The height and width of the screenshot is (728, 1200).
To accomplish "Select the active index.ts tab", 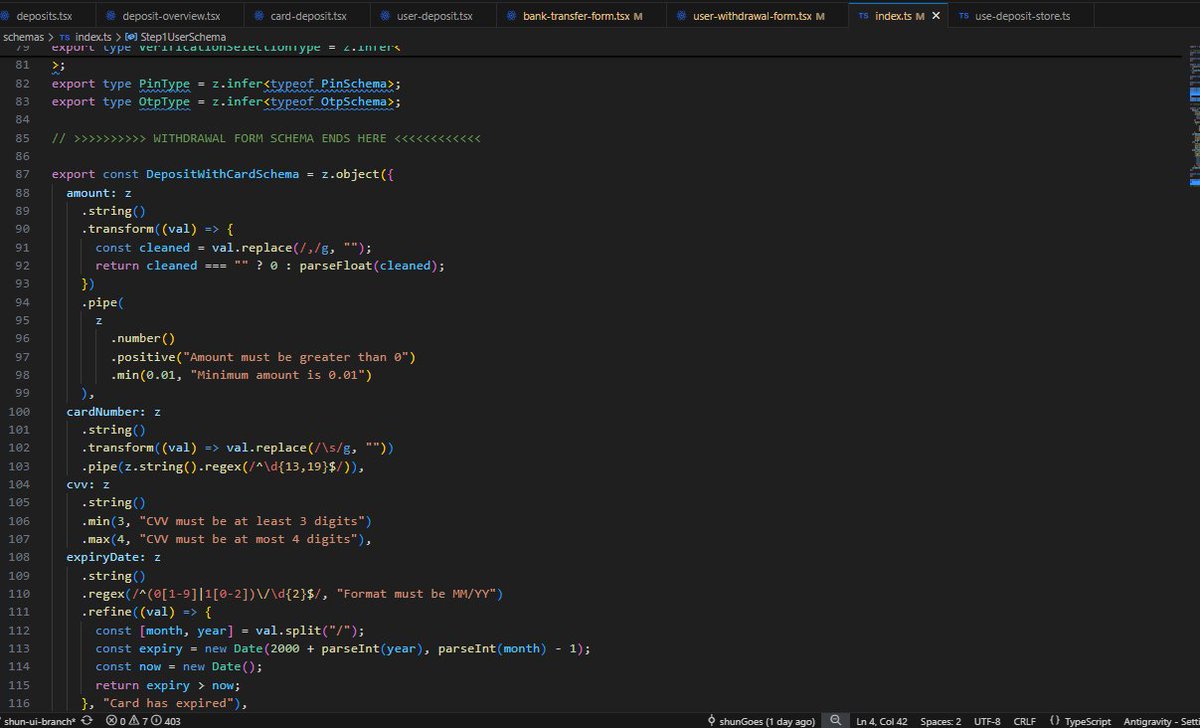I will click(897, 16).
